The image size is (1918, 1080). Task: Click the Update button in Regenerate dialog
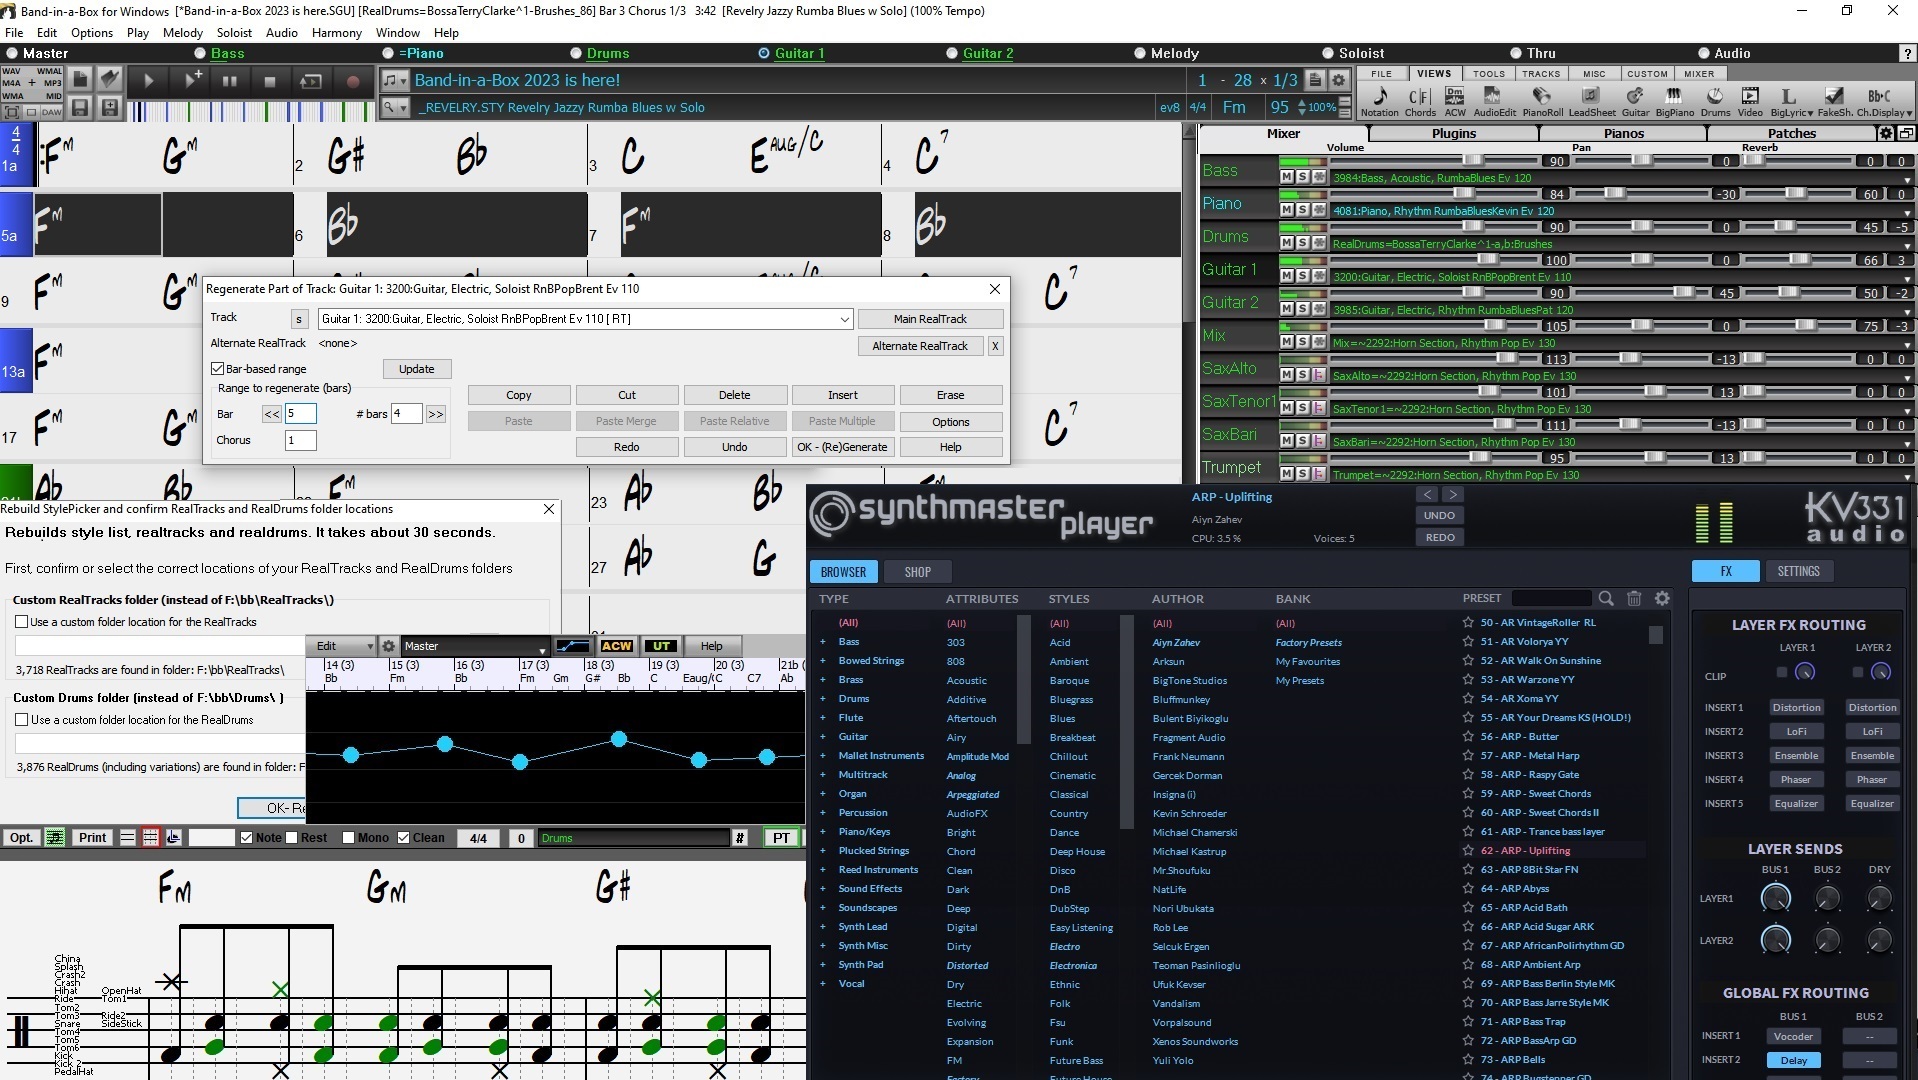416,369
